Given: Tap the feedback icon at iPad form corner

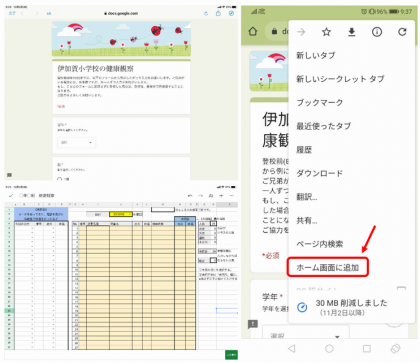Looking at the screenshot, I should tap(9, 175).
